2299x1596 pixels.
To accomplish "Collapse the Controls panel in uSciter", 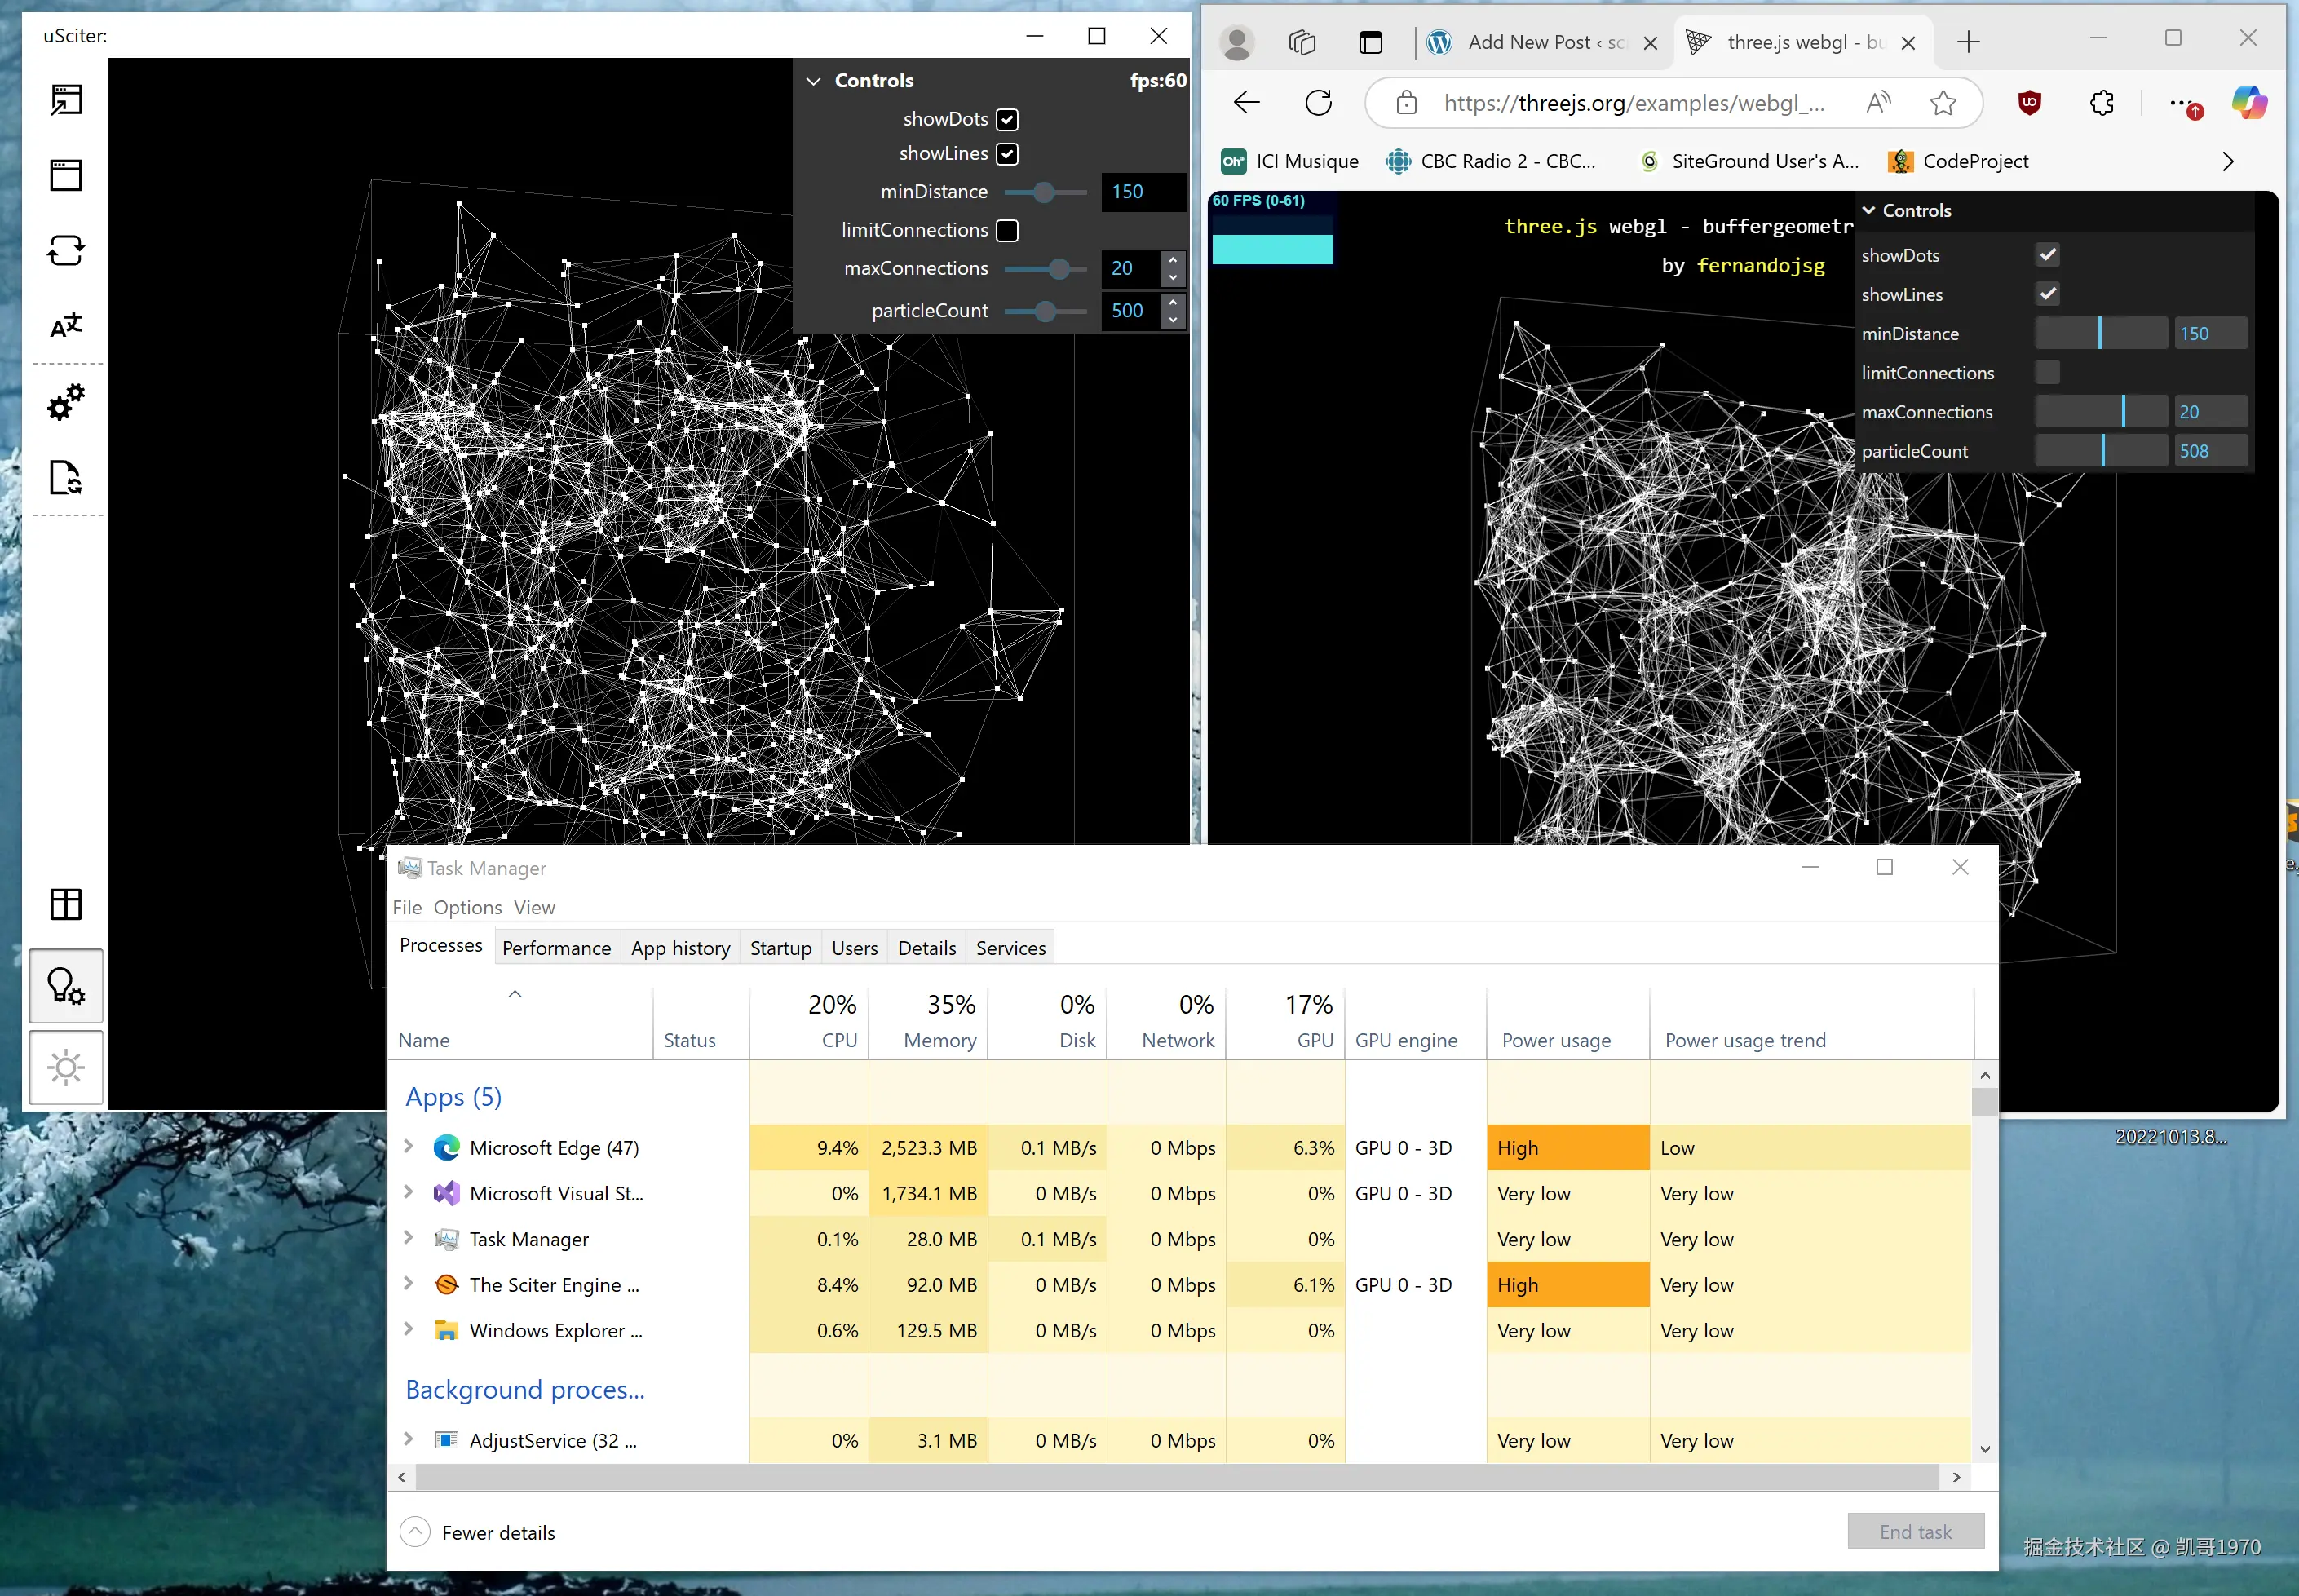I will pyautogui.click(x=814, y=81).
